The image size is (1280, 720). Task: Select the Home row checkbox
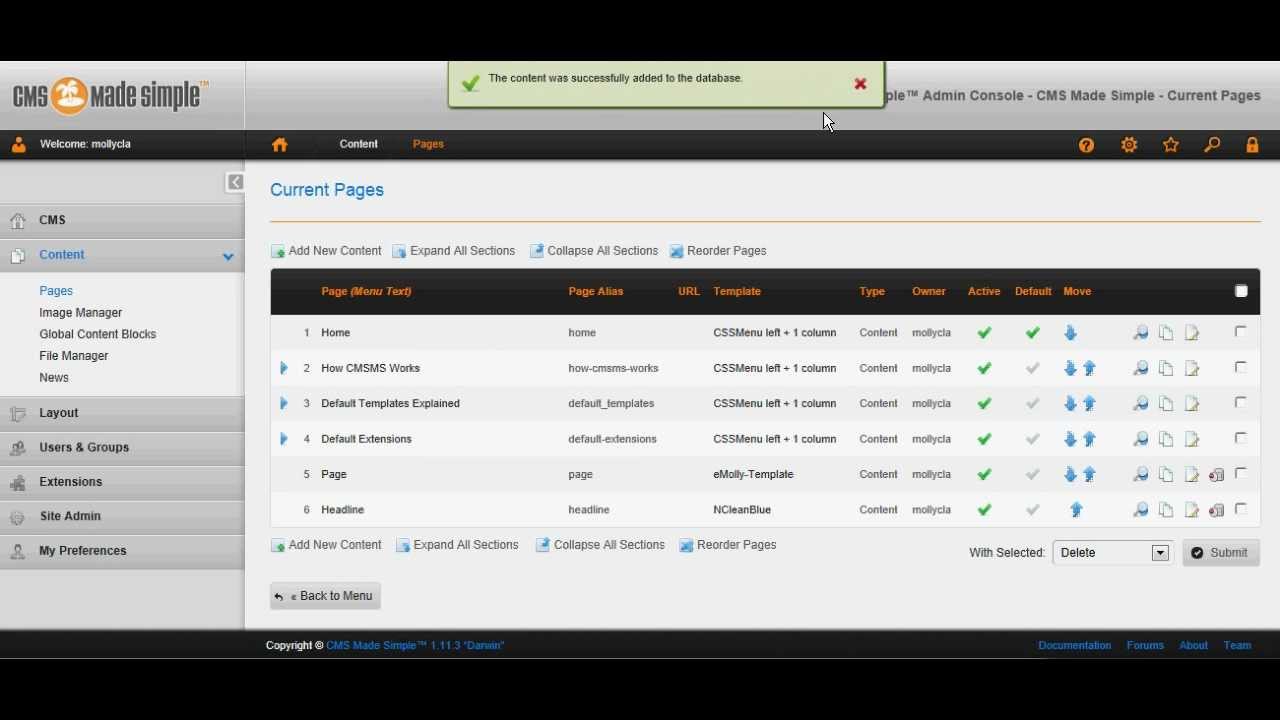pos(1241,331)
